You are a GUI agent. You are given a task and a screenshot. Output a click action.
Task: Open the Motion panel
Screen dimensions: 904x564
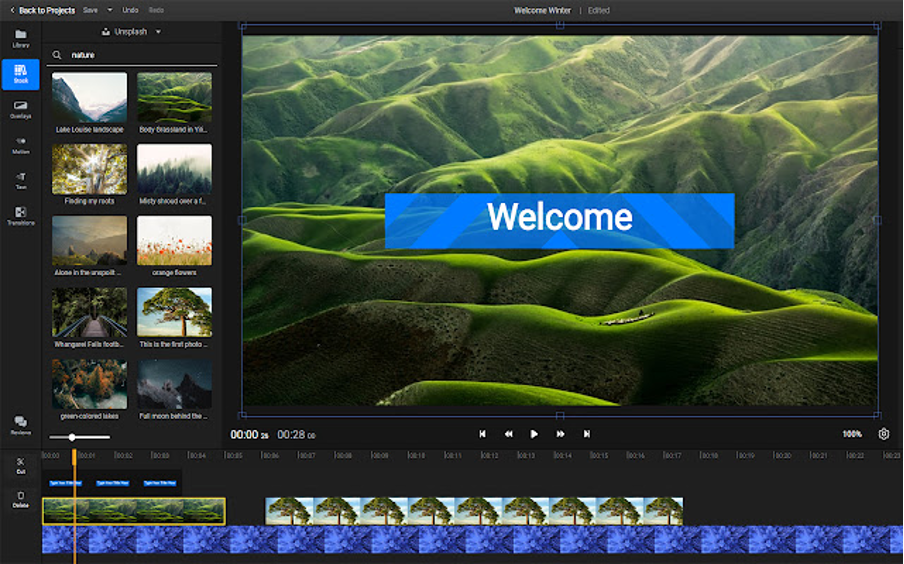(20, 144)
